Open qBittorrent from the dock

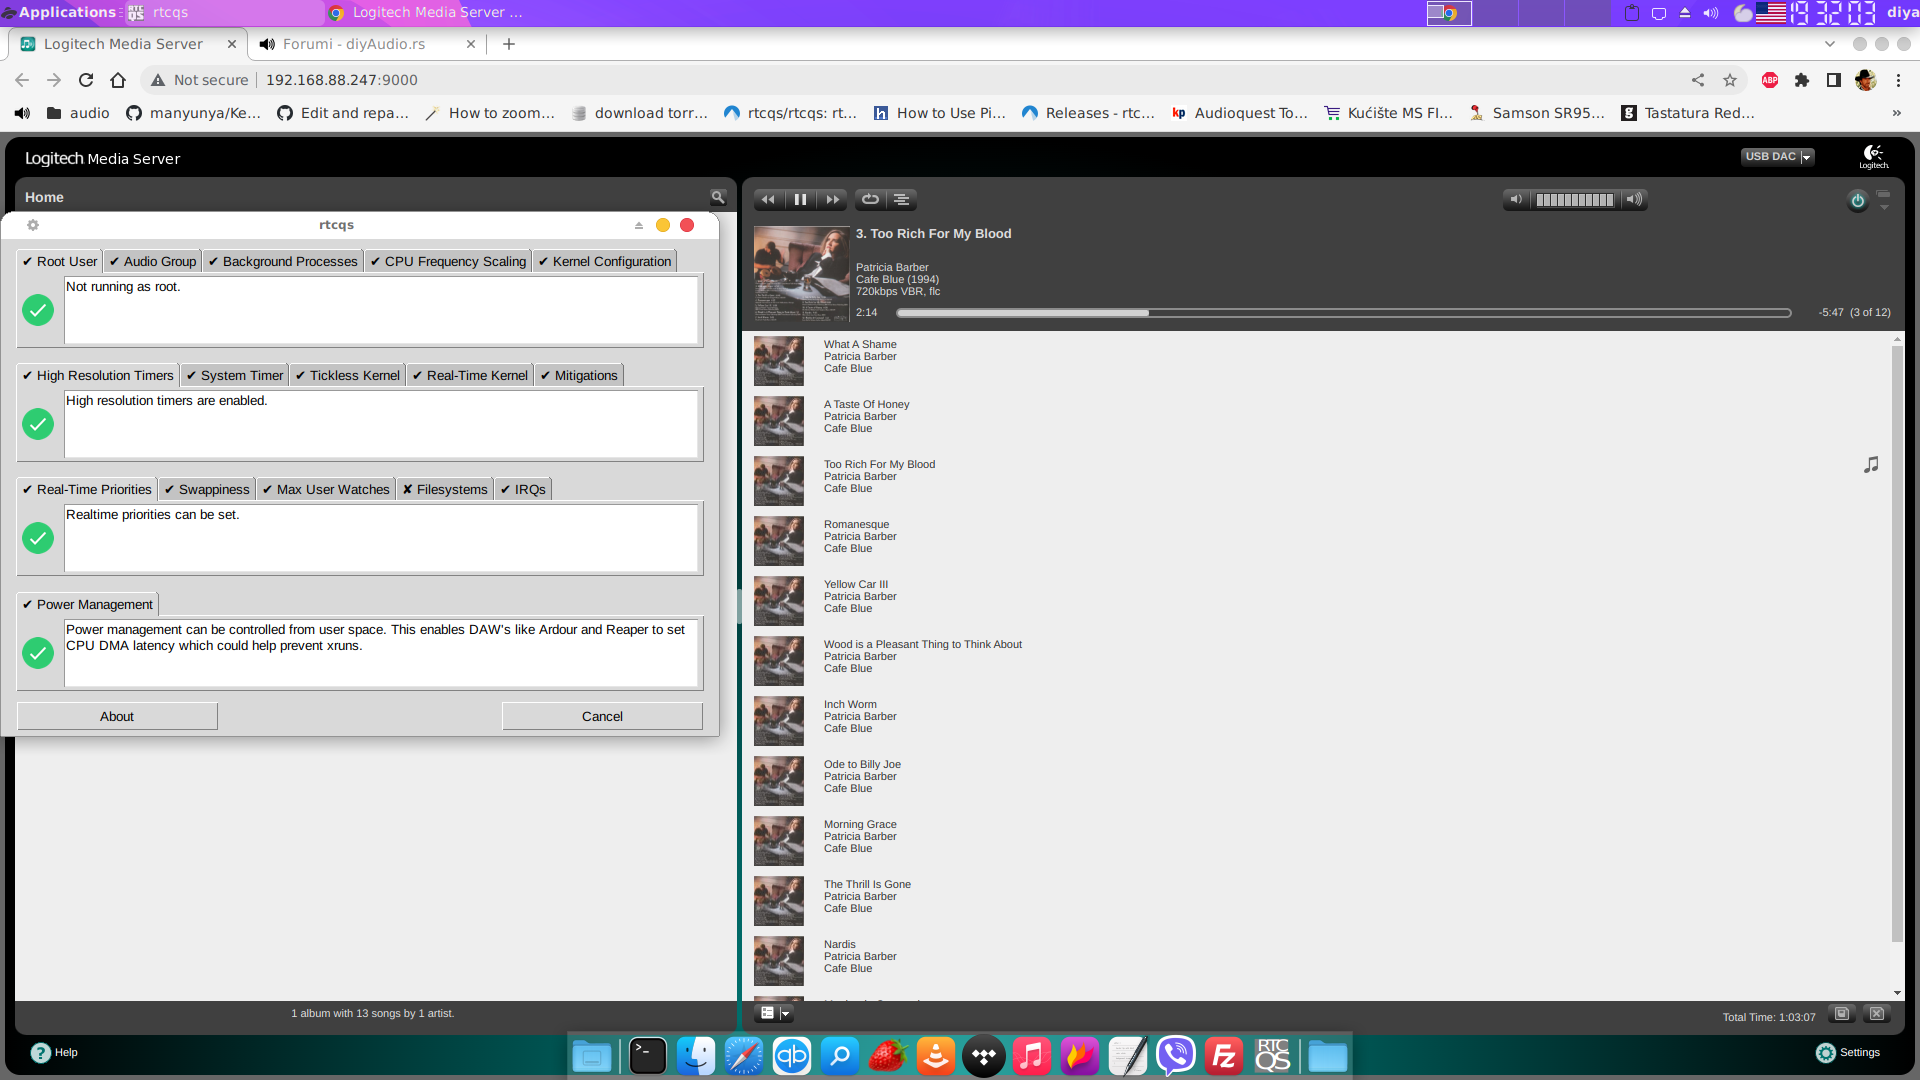[792, 1056]
